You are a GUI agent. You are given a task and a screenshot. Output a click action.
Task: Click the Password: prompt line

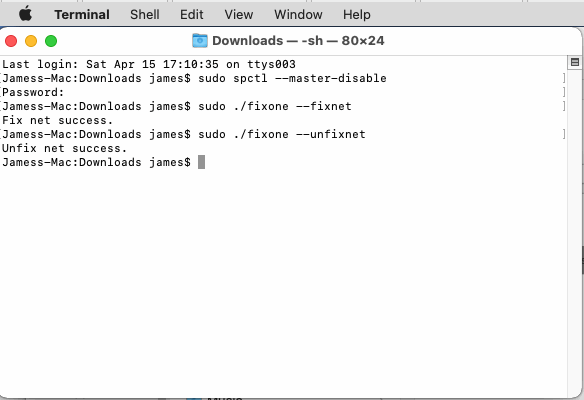[33, 92]
